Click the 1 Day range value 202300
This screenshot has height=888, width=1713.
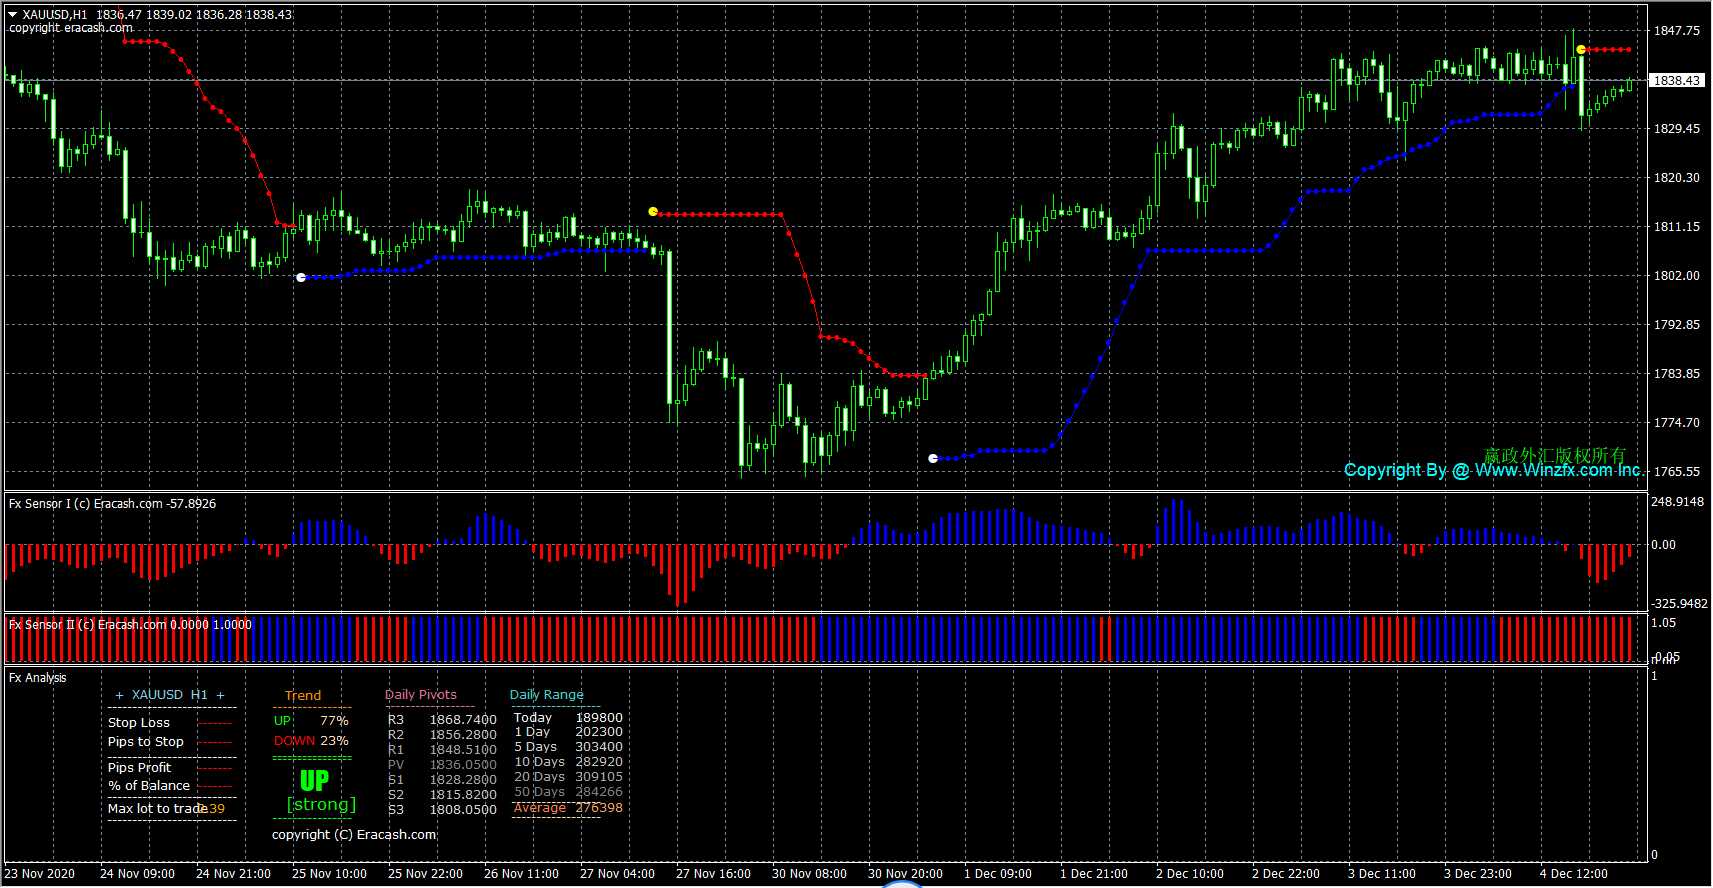pos(599,731)
